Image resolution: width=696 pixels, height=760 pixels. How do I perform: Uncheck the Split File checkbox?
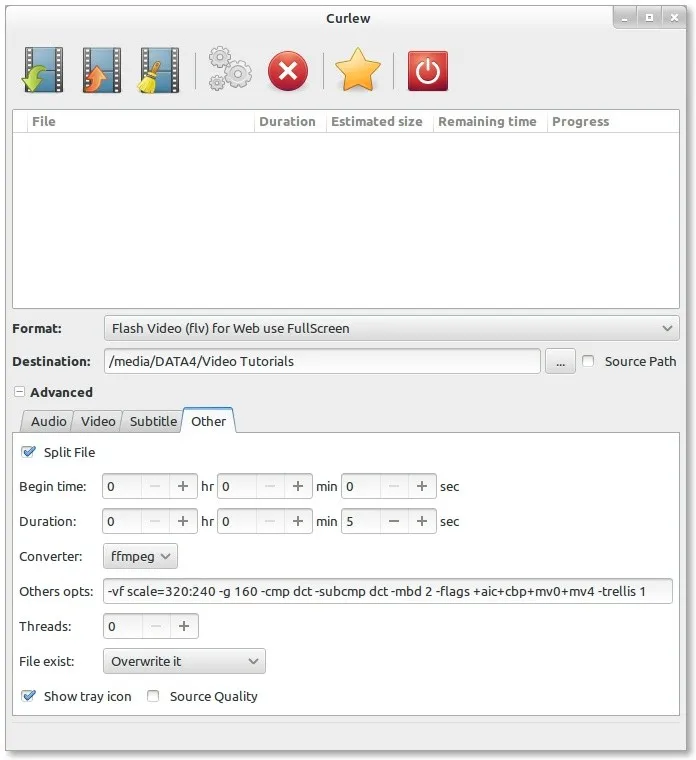click(x=28, y=452)
